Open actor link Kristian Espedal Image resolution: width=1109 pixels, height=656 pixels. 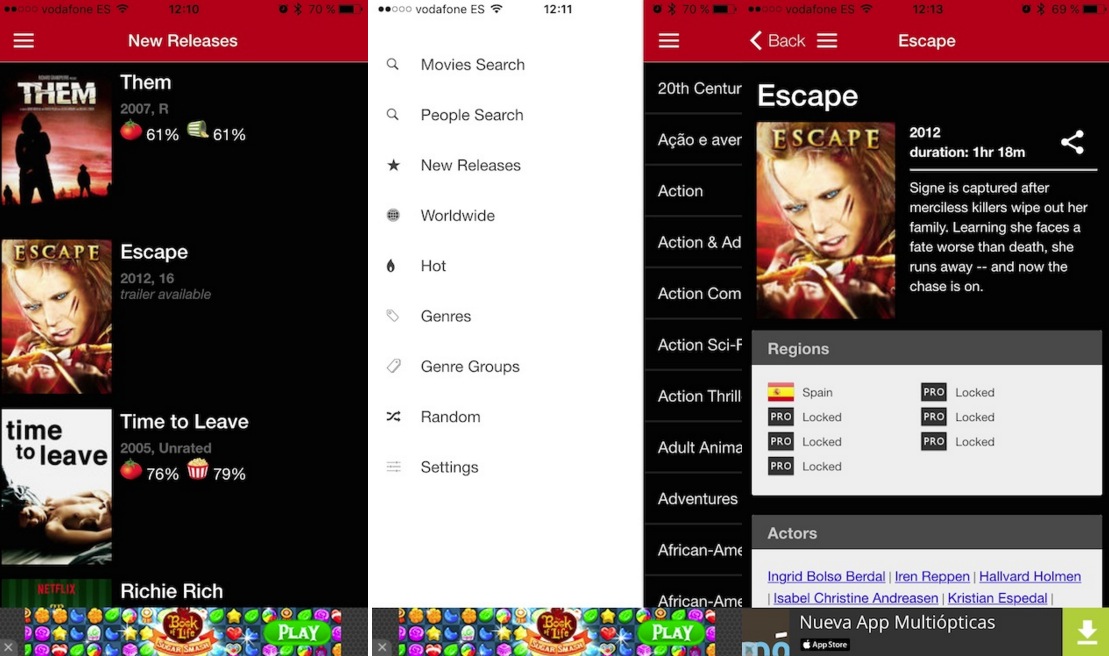[x=997, y=598]
